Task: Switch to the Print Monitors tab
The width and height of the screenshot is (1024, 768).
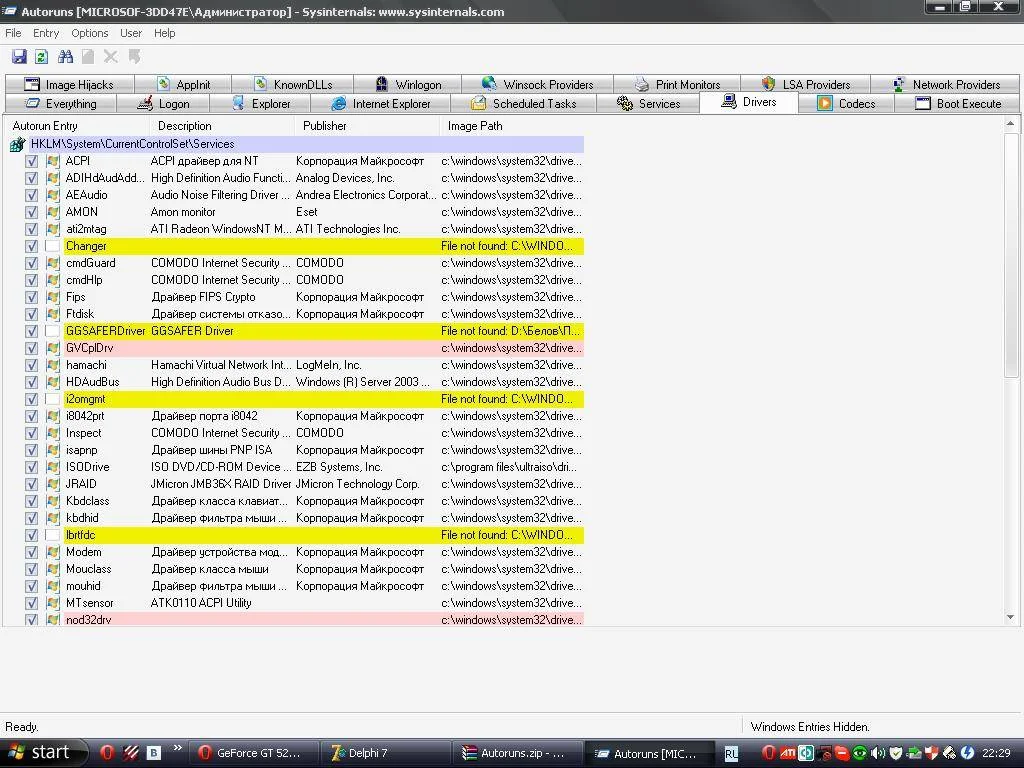Action: [x=677, y=84]
